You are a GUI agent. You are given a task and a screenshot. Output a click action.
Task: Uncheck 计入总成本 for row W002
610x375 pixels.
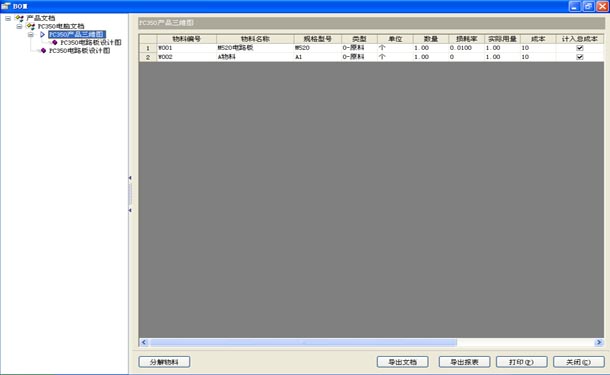pyautogui.click(x=580, y=57)
